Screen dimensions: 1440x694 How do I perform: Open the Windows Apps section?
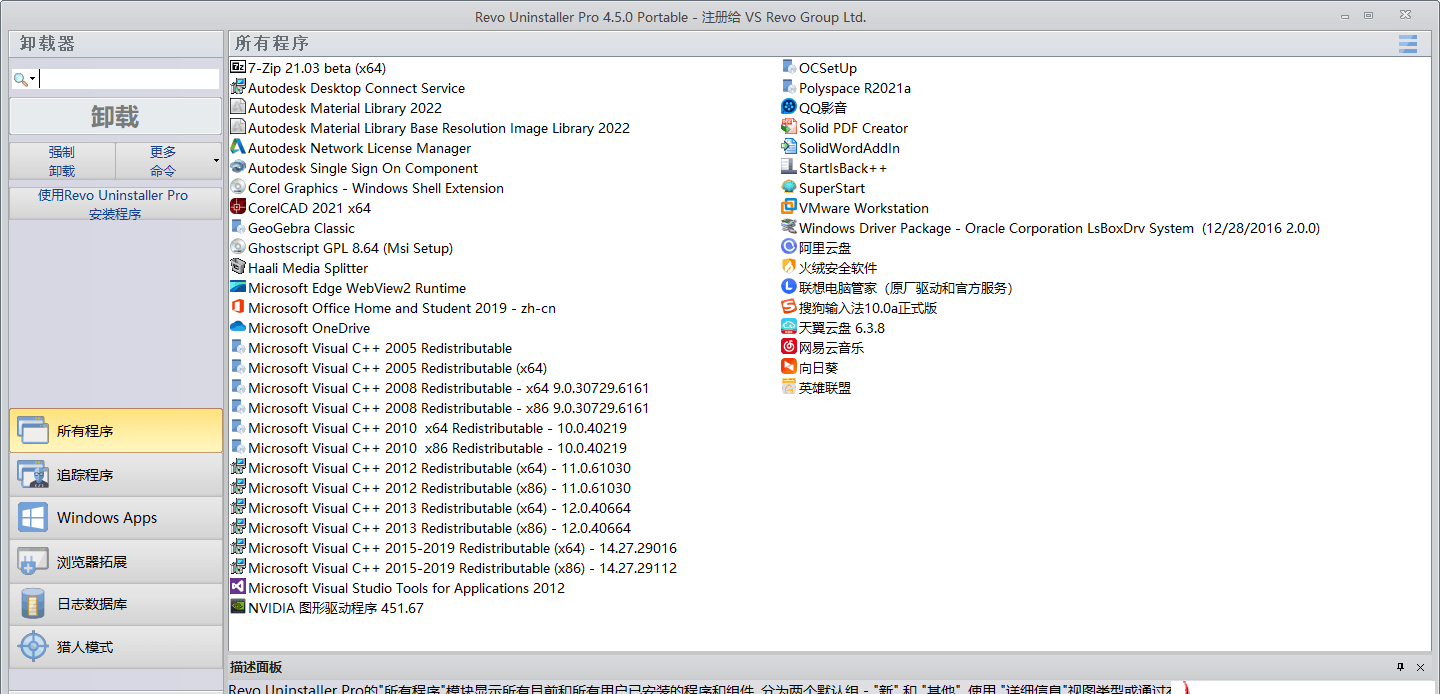click(x=116, y=518)
